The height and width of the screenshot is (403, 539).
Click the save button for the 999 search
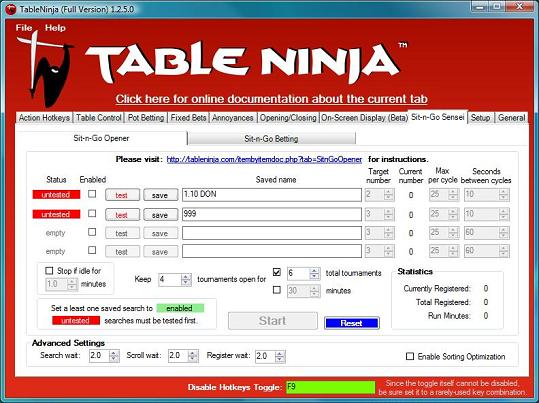click(x=160, y=215)
